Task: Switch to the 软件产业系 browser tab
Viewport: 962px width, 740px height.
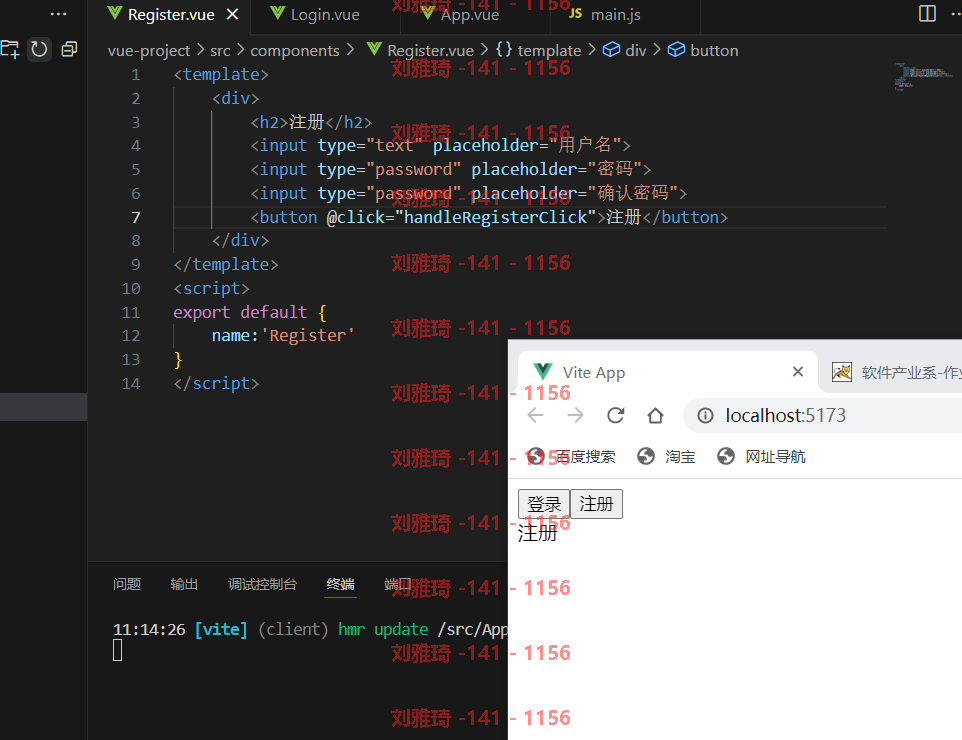Action: point(896,372)
